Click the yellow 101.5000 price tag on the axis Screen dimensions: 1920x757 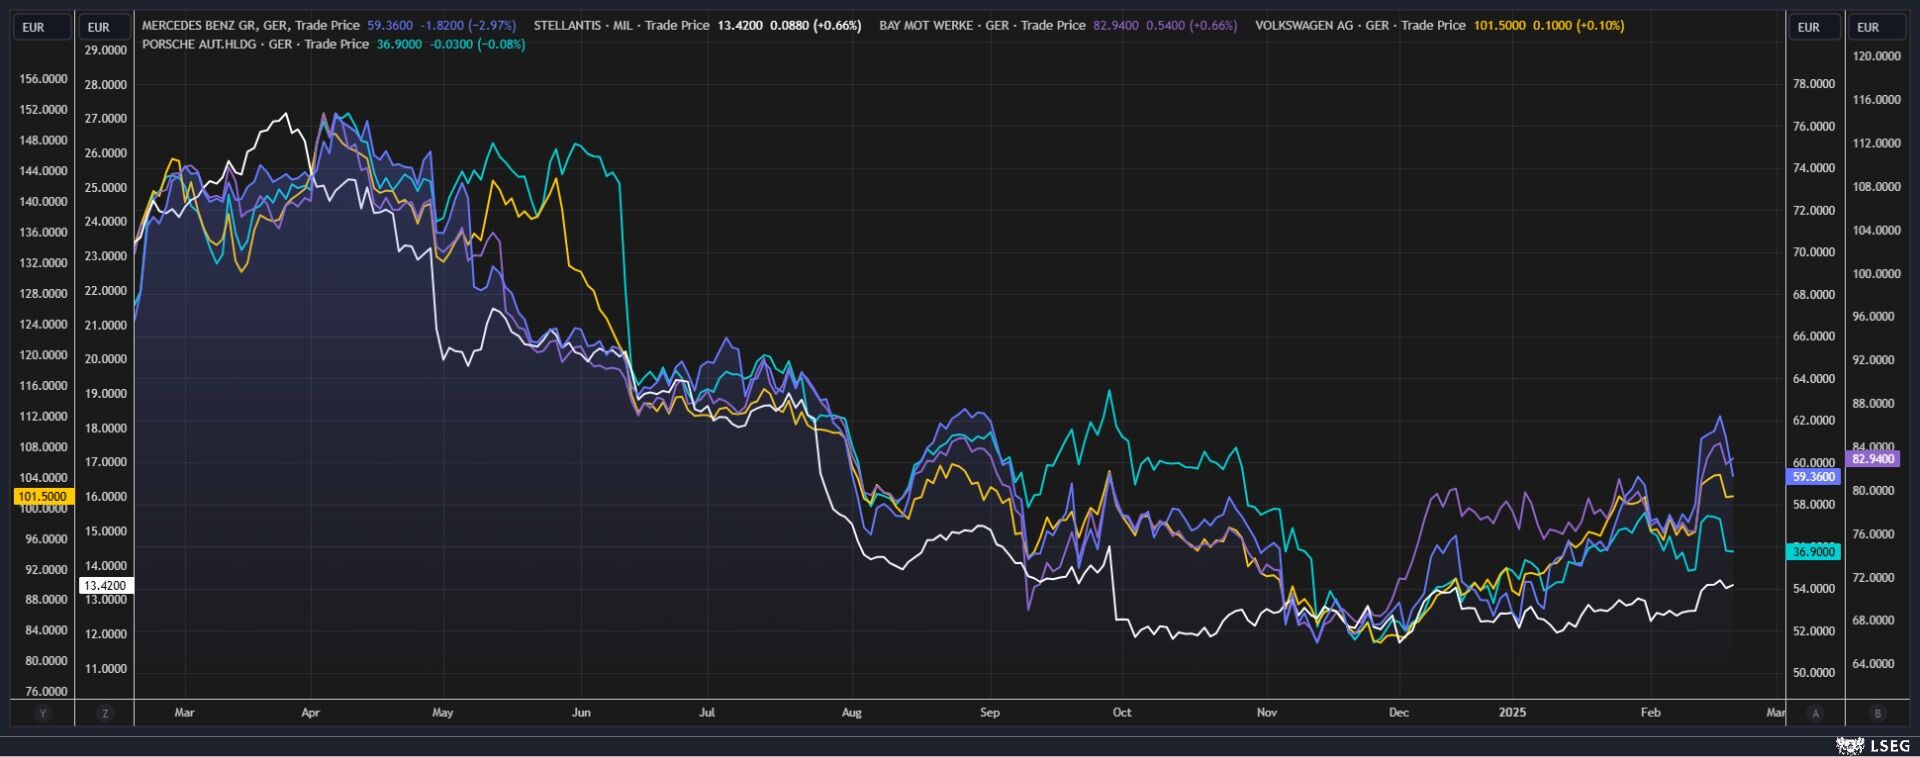(x=42, y=496)
